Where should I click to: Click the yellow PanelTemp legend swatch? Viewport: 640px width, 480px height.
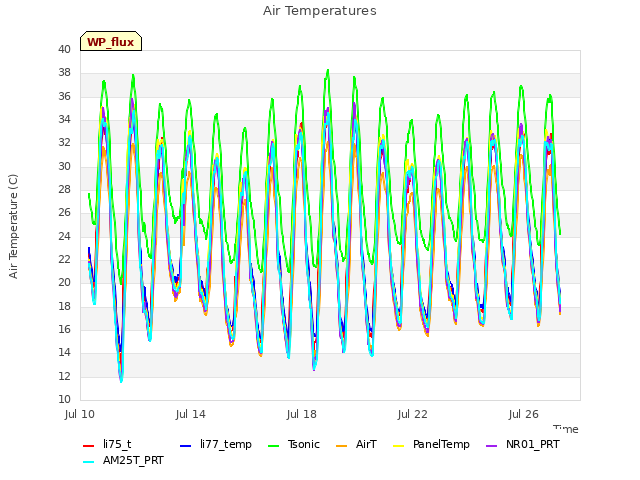tap(398, 446)
